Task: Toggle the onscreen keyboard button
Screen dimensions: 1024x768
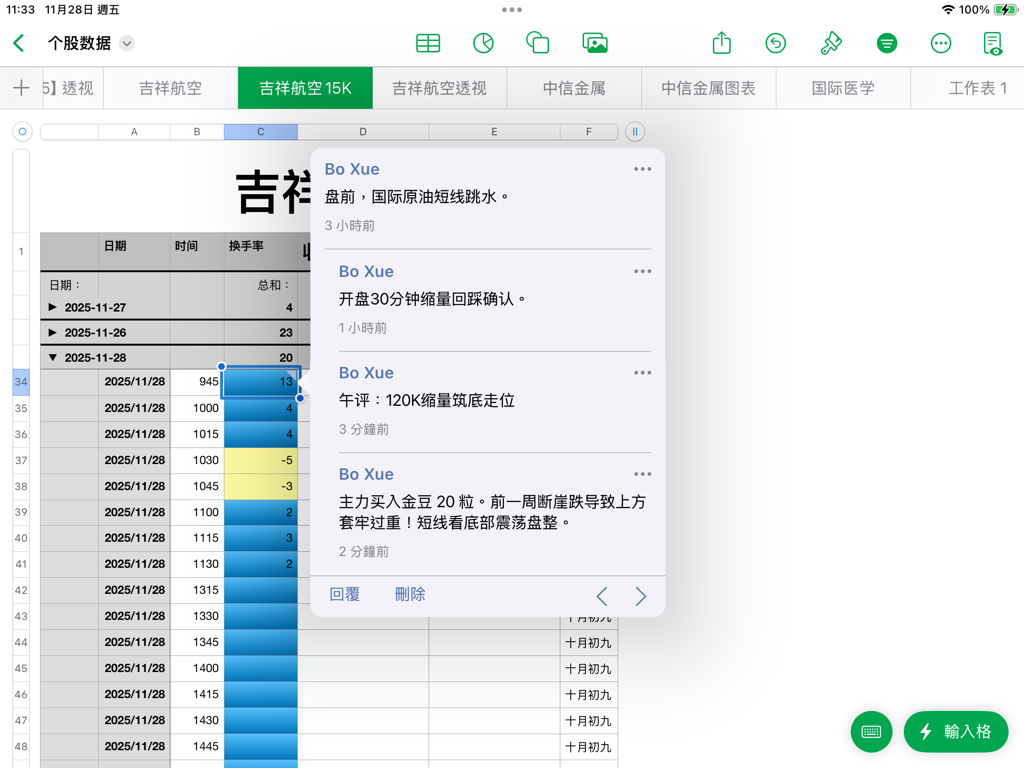Action: (871, 731)
